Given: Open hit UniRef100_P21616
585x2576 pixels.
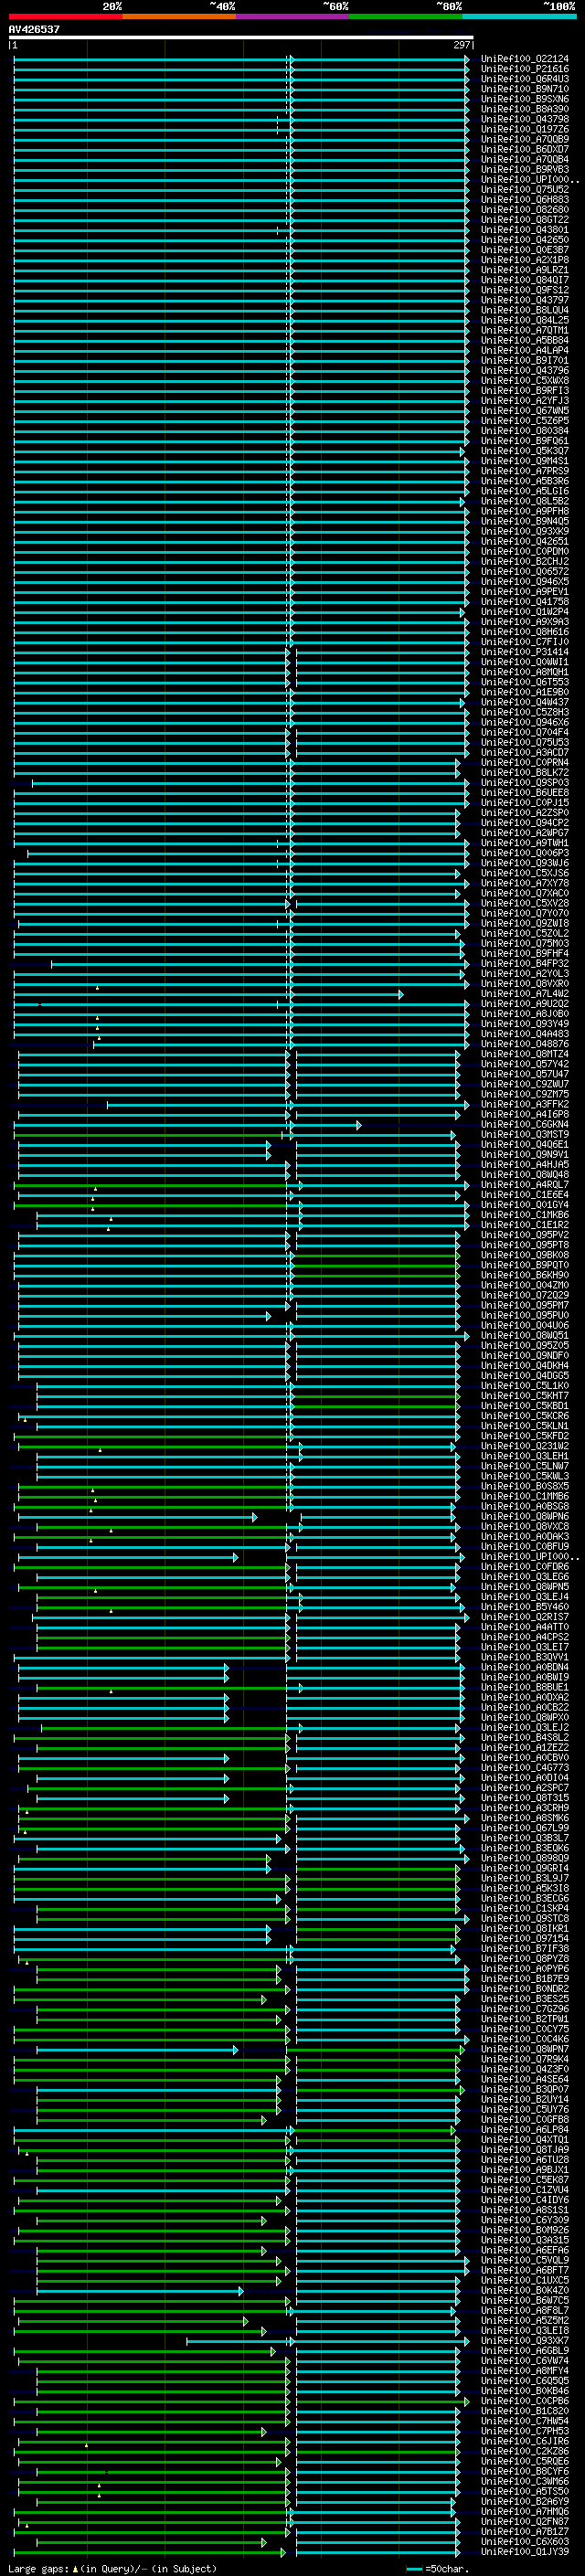Looking at the screenshot, I should (x=525, y=69).
